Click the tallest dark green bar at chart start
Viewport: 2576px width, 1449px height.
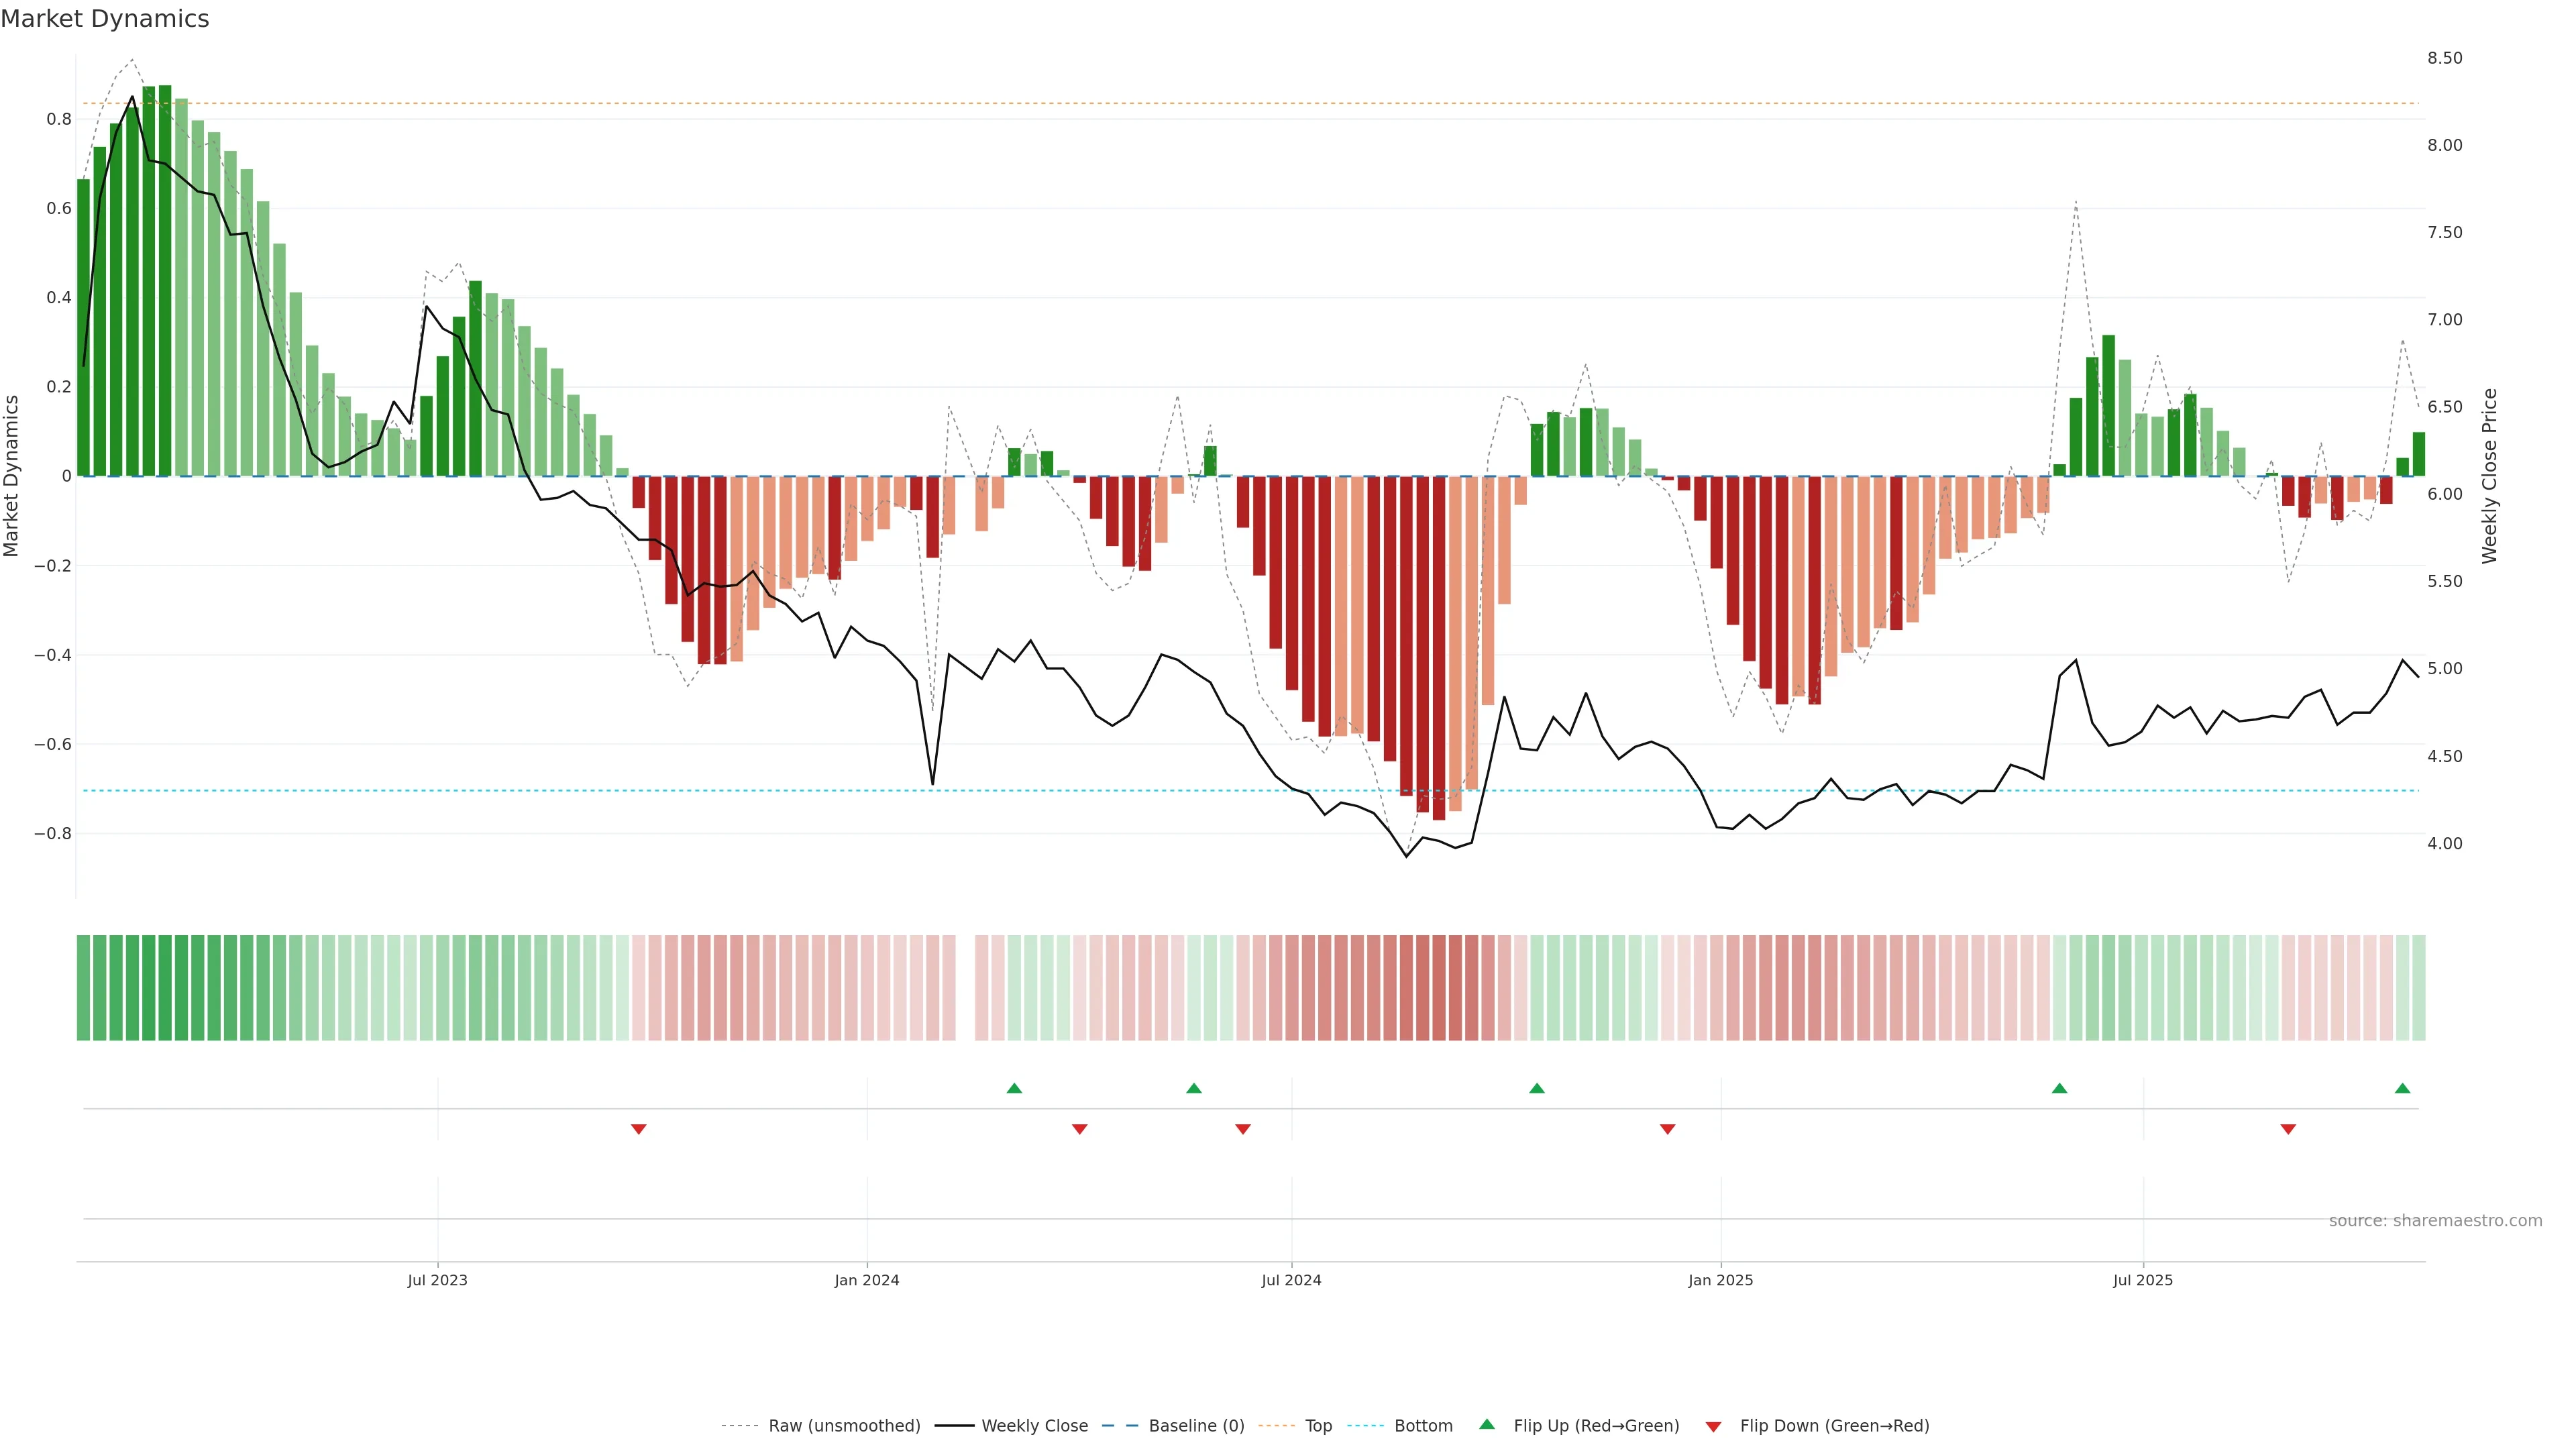[x=165, y=280]
